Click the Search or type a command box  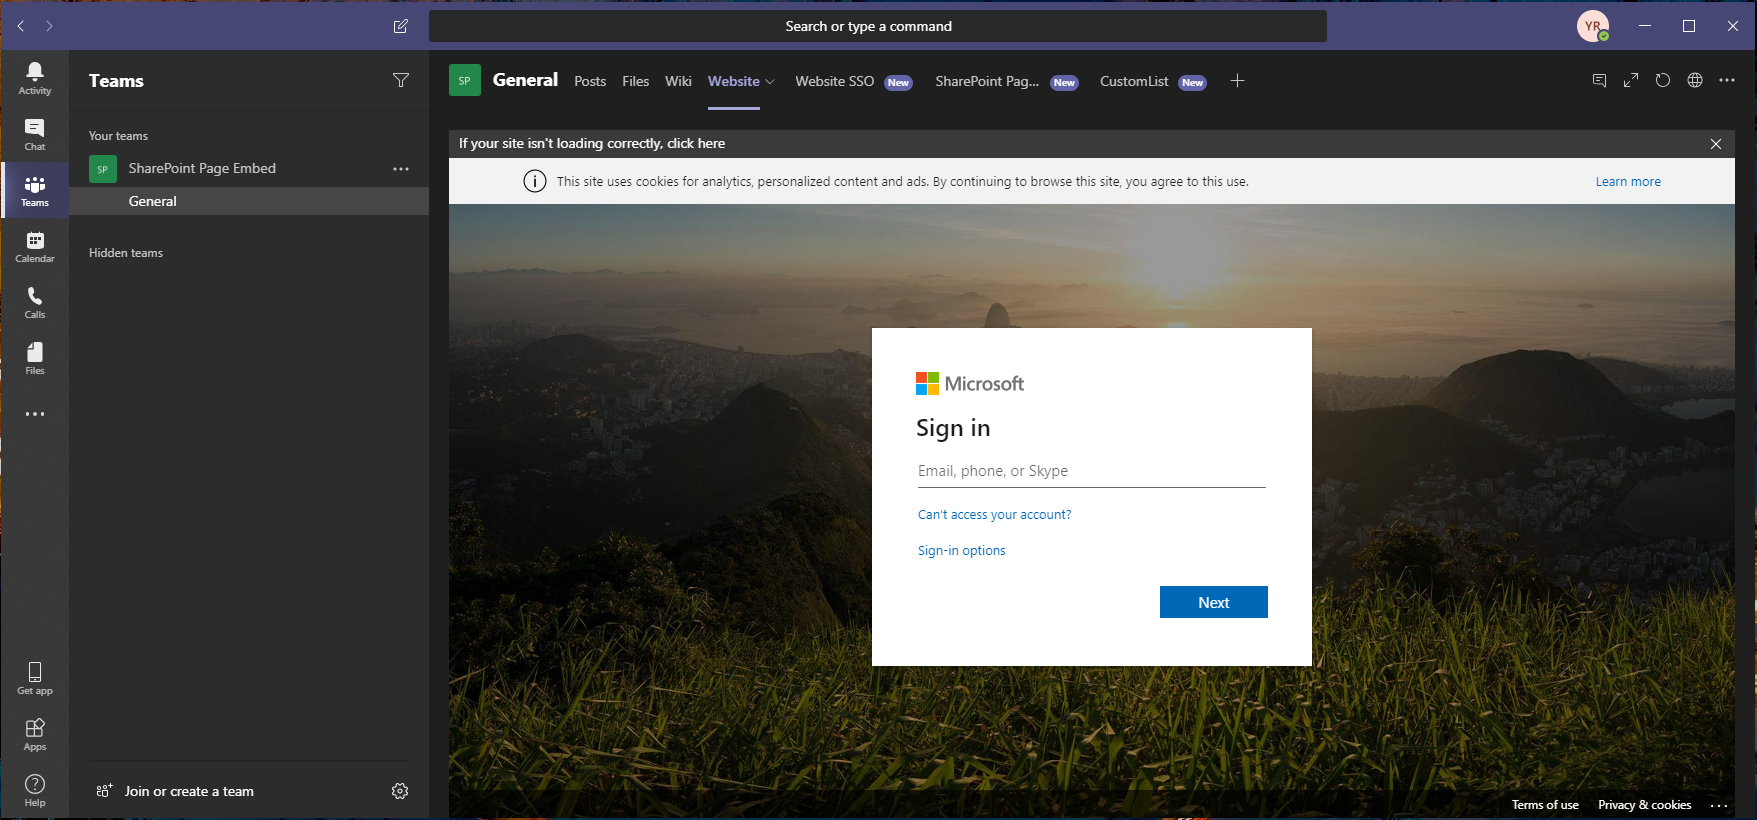pos(878,26)
